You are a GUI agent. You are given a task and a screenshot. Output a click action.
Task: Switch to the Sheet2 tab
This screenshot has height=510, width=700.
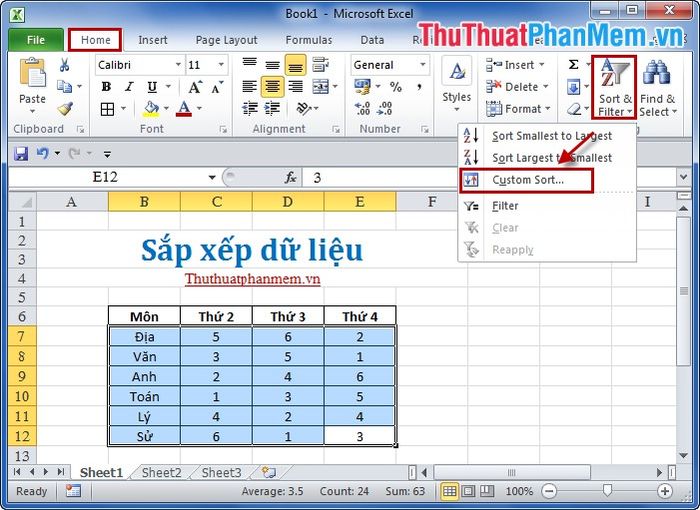(x=162, y=472)
